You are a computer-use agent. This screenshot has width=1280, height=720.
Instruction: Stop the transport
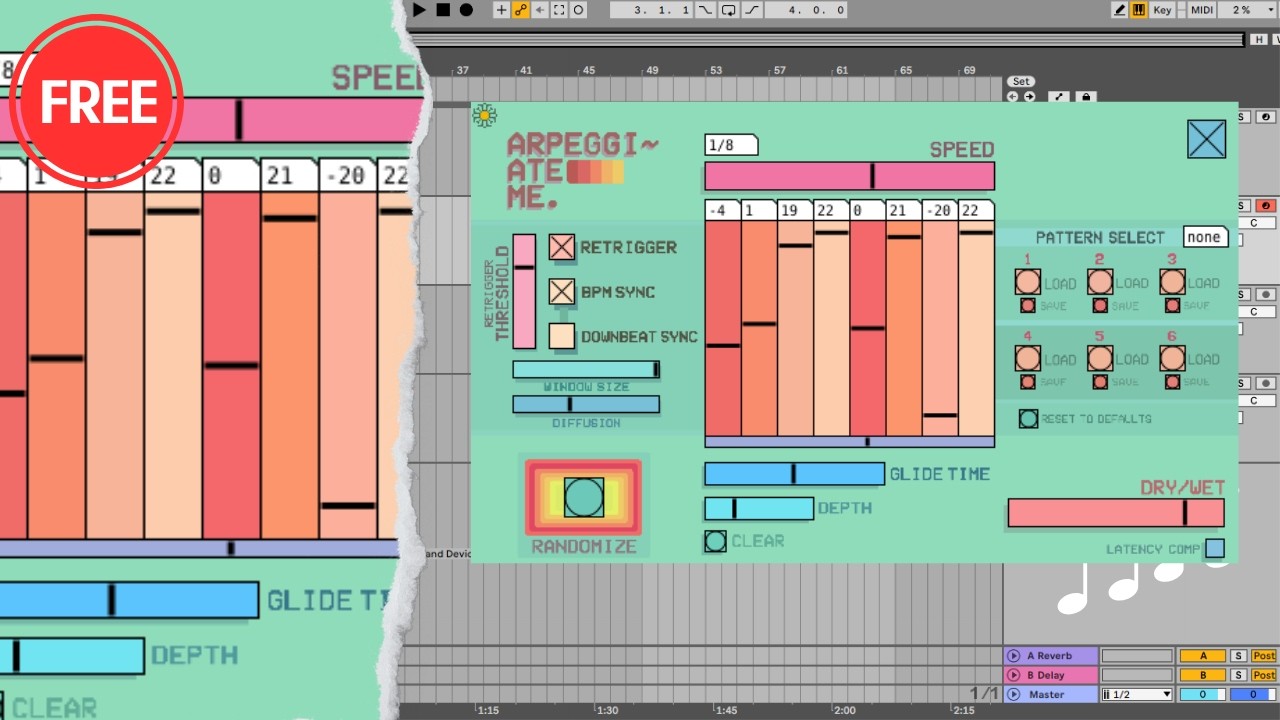point(443,10)
